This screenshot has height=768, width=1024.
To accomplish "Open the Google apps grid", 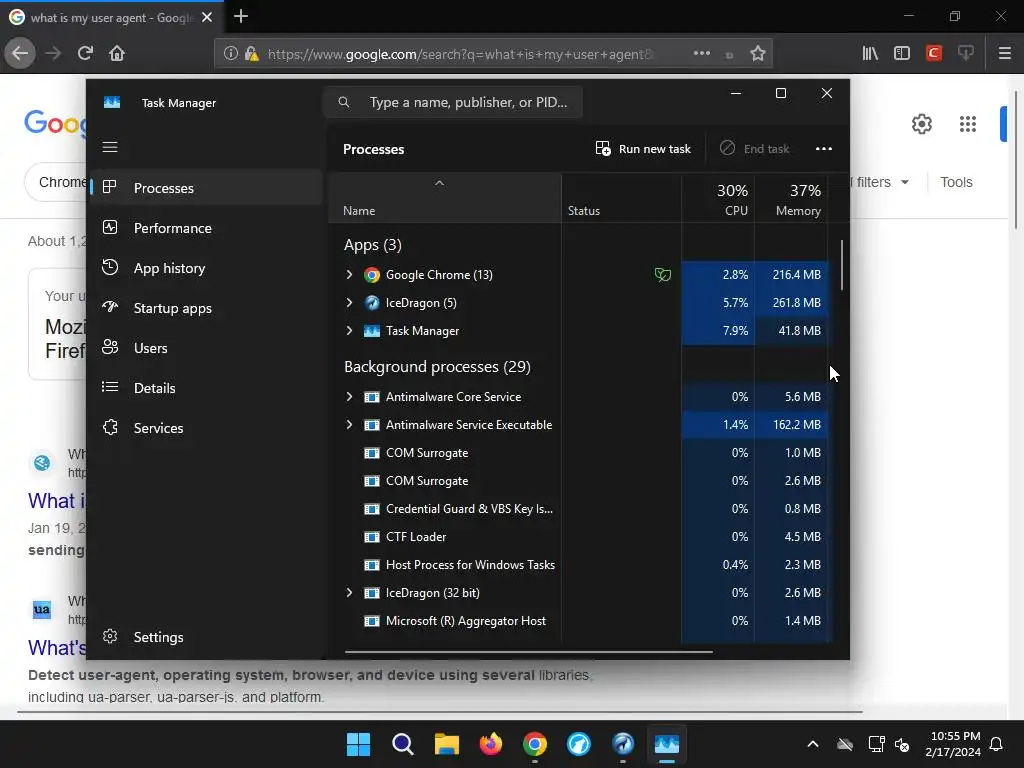I will click(968, 123).
